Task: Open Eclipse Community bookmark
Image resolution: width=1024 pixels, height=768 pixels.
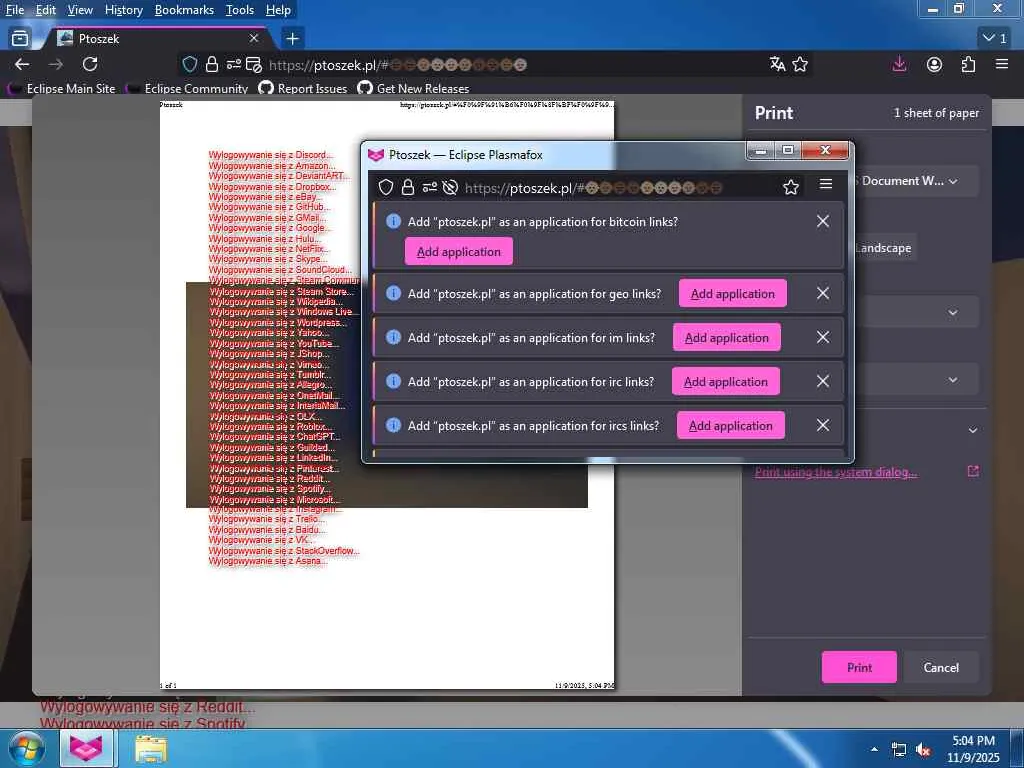Action: coord(187,88)
